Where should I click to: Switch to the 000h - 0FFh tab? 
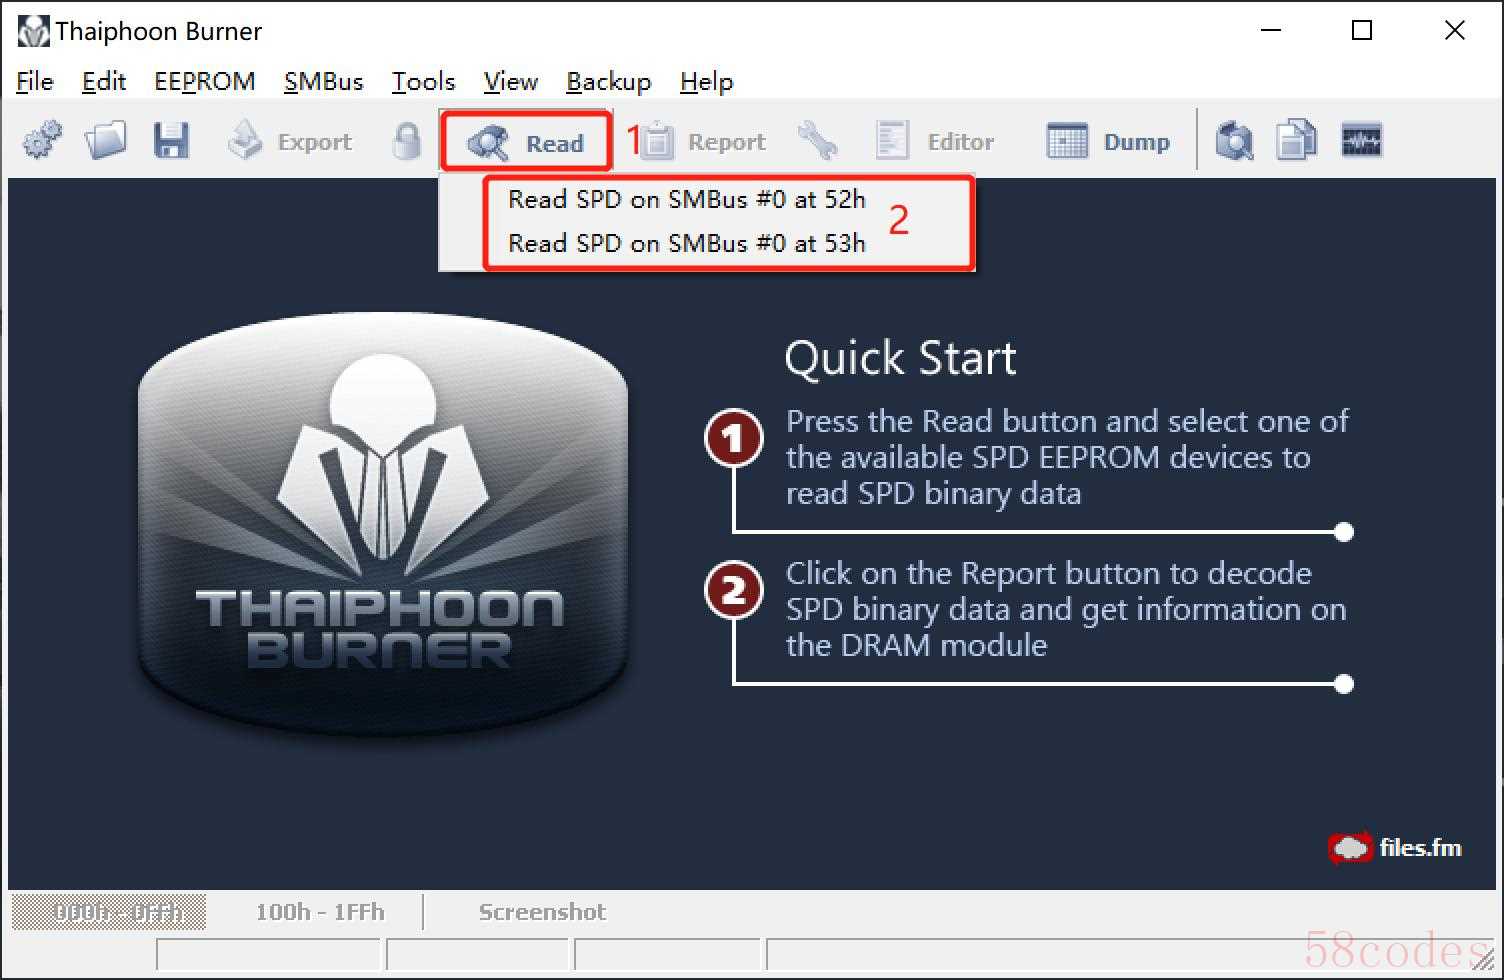109,912
